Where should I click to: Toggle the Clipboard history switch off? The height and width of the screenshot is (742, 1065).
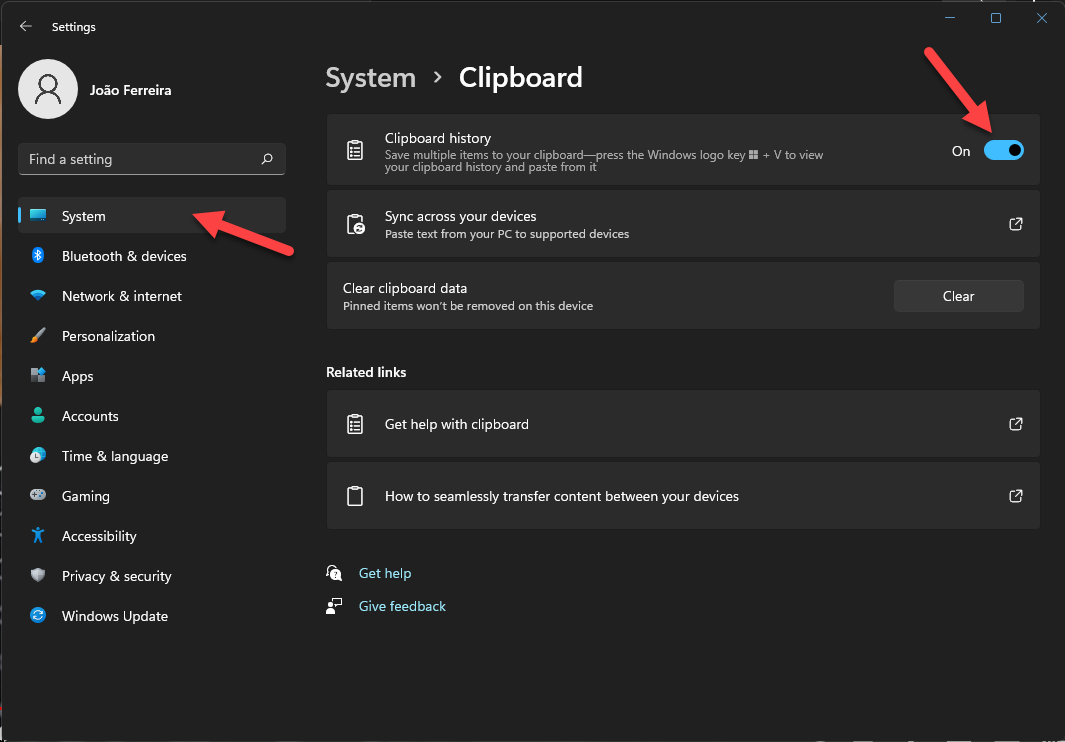(x=1003, y=150)
